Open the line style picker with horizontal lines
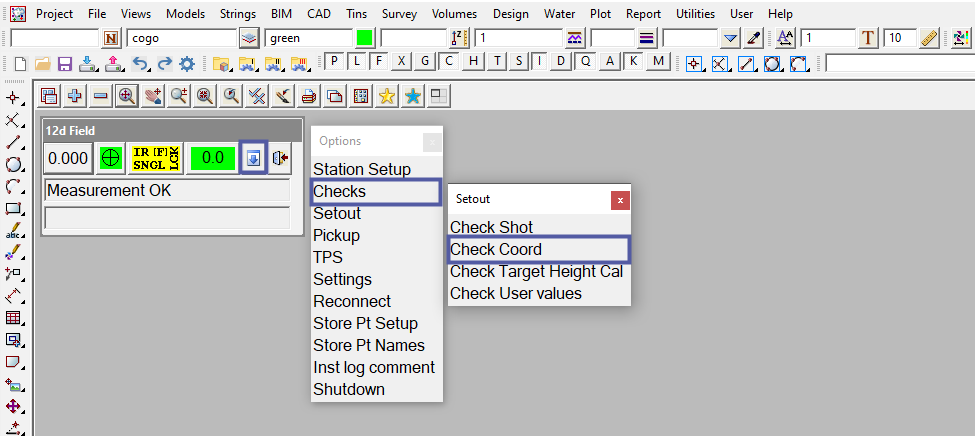 pyautogui.click(x=647, y=38)
